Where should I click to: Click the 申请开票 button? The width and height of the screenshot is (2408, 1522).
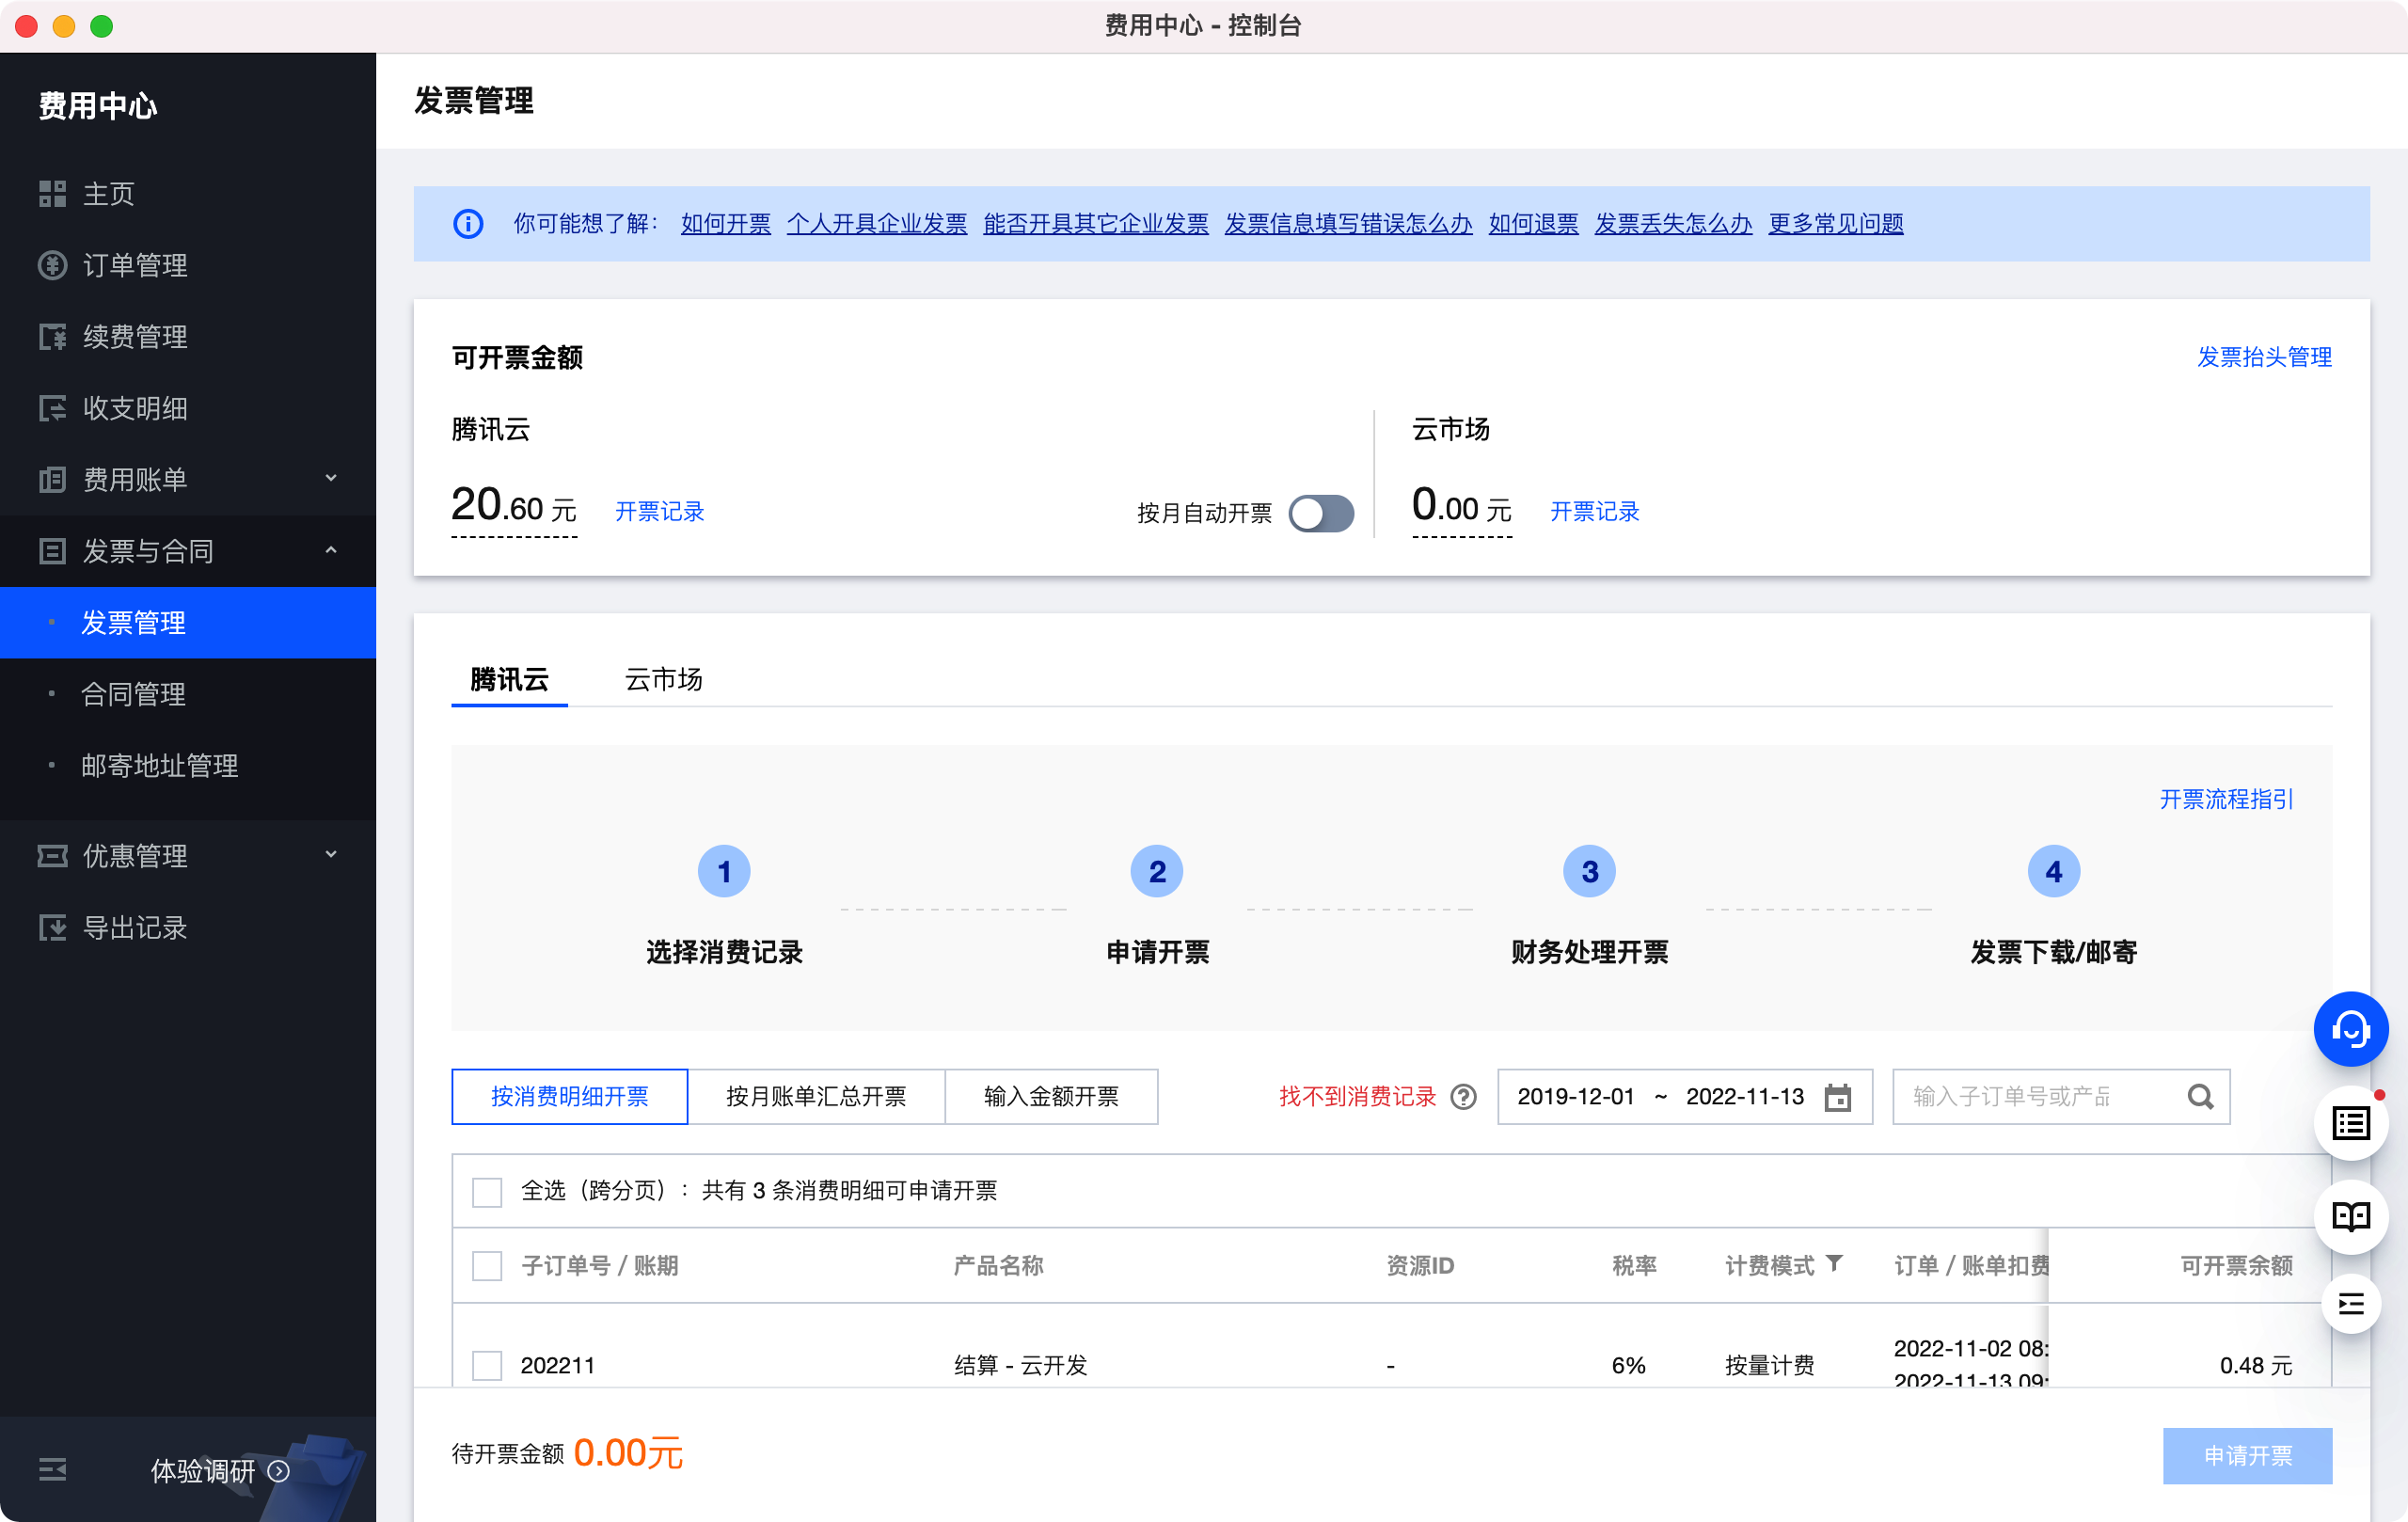tap(2246, 1455)
